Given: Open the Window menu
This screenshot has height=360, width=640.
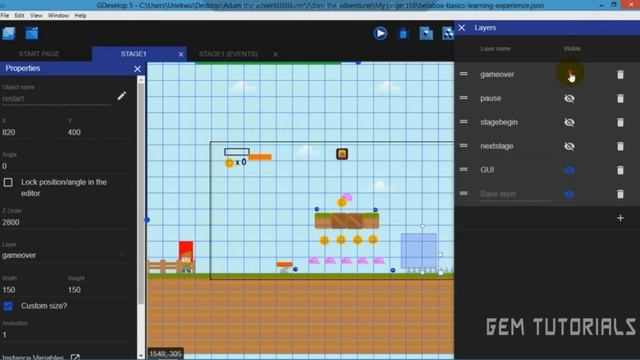Looking at the screenshot, I should click(x=58, y=16).
